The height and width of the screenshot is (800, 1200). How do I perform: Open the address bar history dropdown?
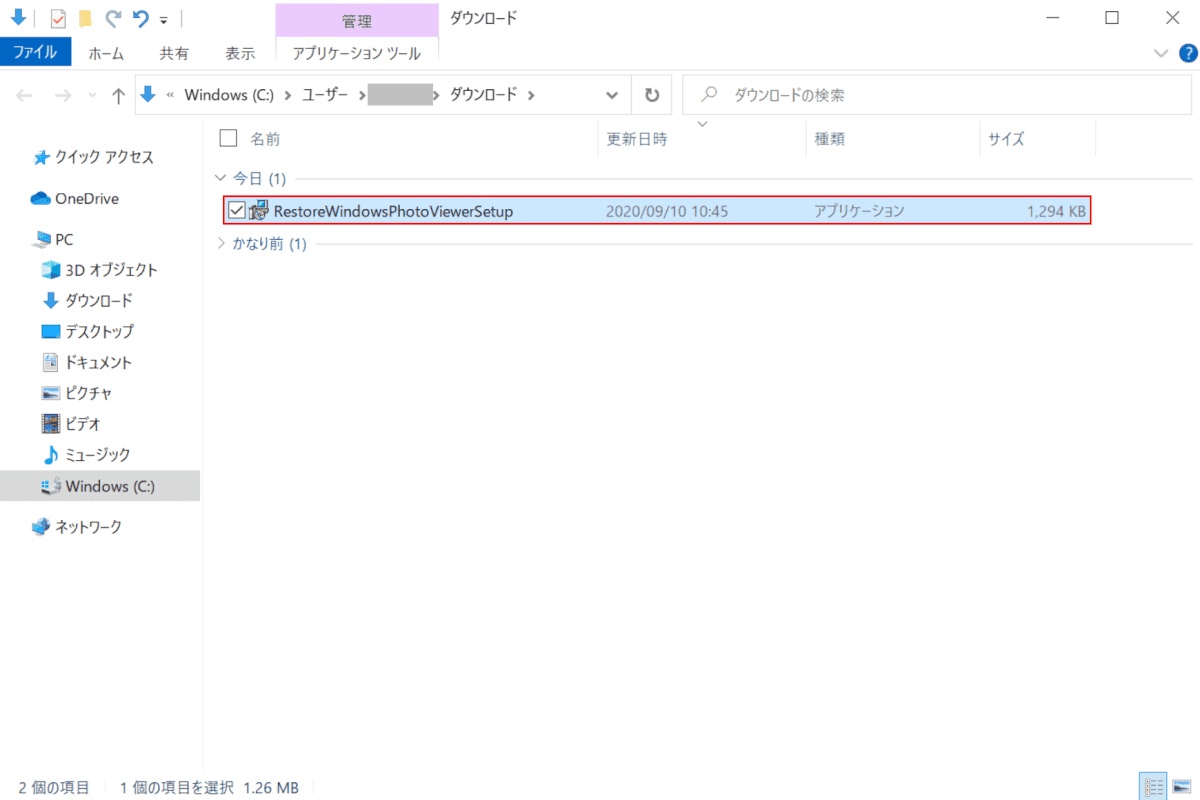(612, 95)
